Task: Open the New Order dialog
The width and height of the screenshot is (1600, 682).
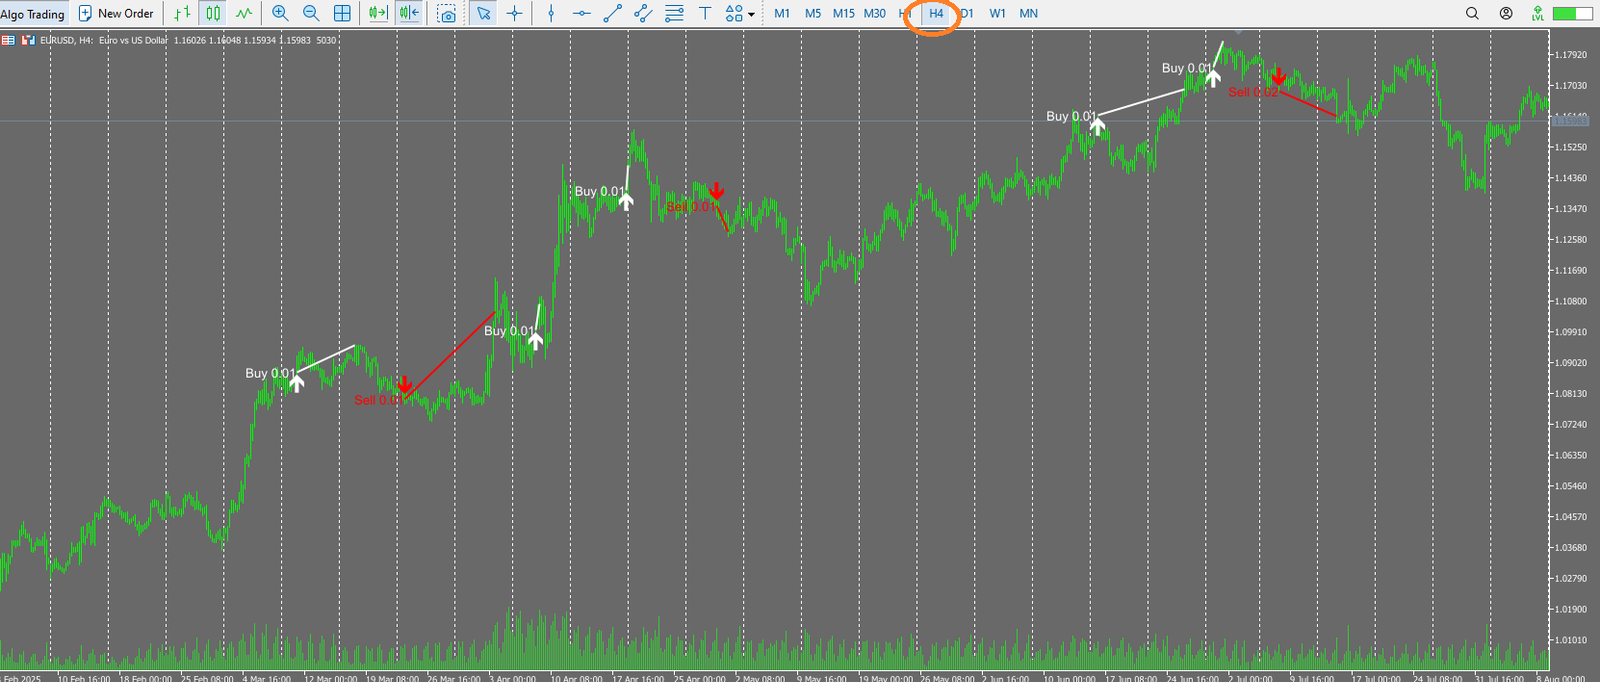Action: click(116, 13)
